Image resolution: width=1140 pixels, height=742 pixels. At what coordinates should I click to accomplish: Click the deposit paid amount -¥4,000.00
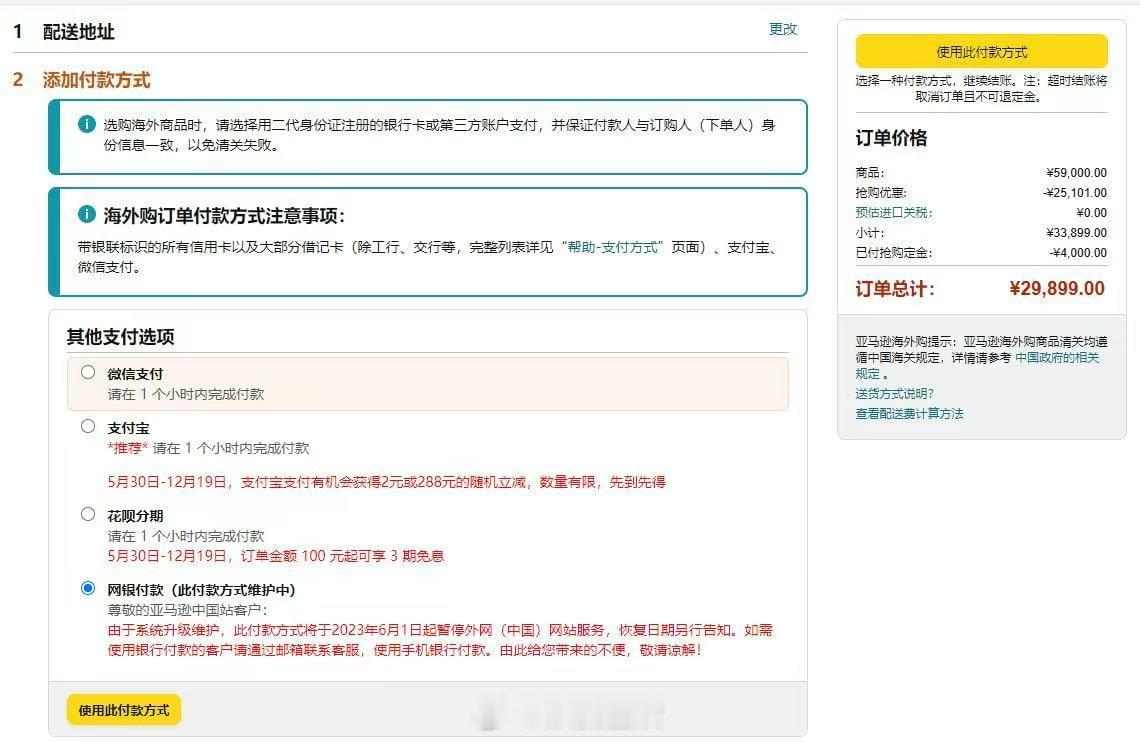point(1078,253)
